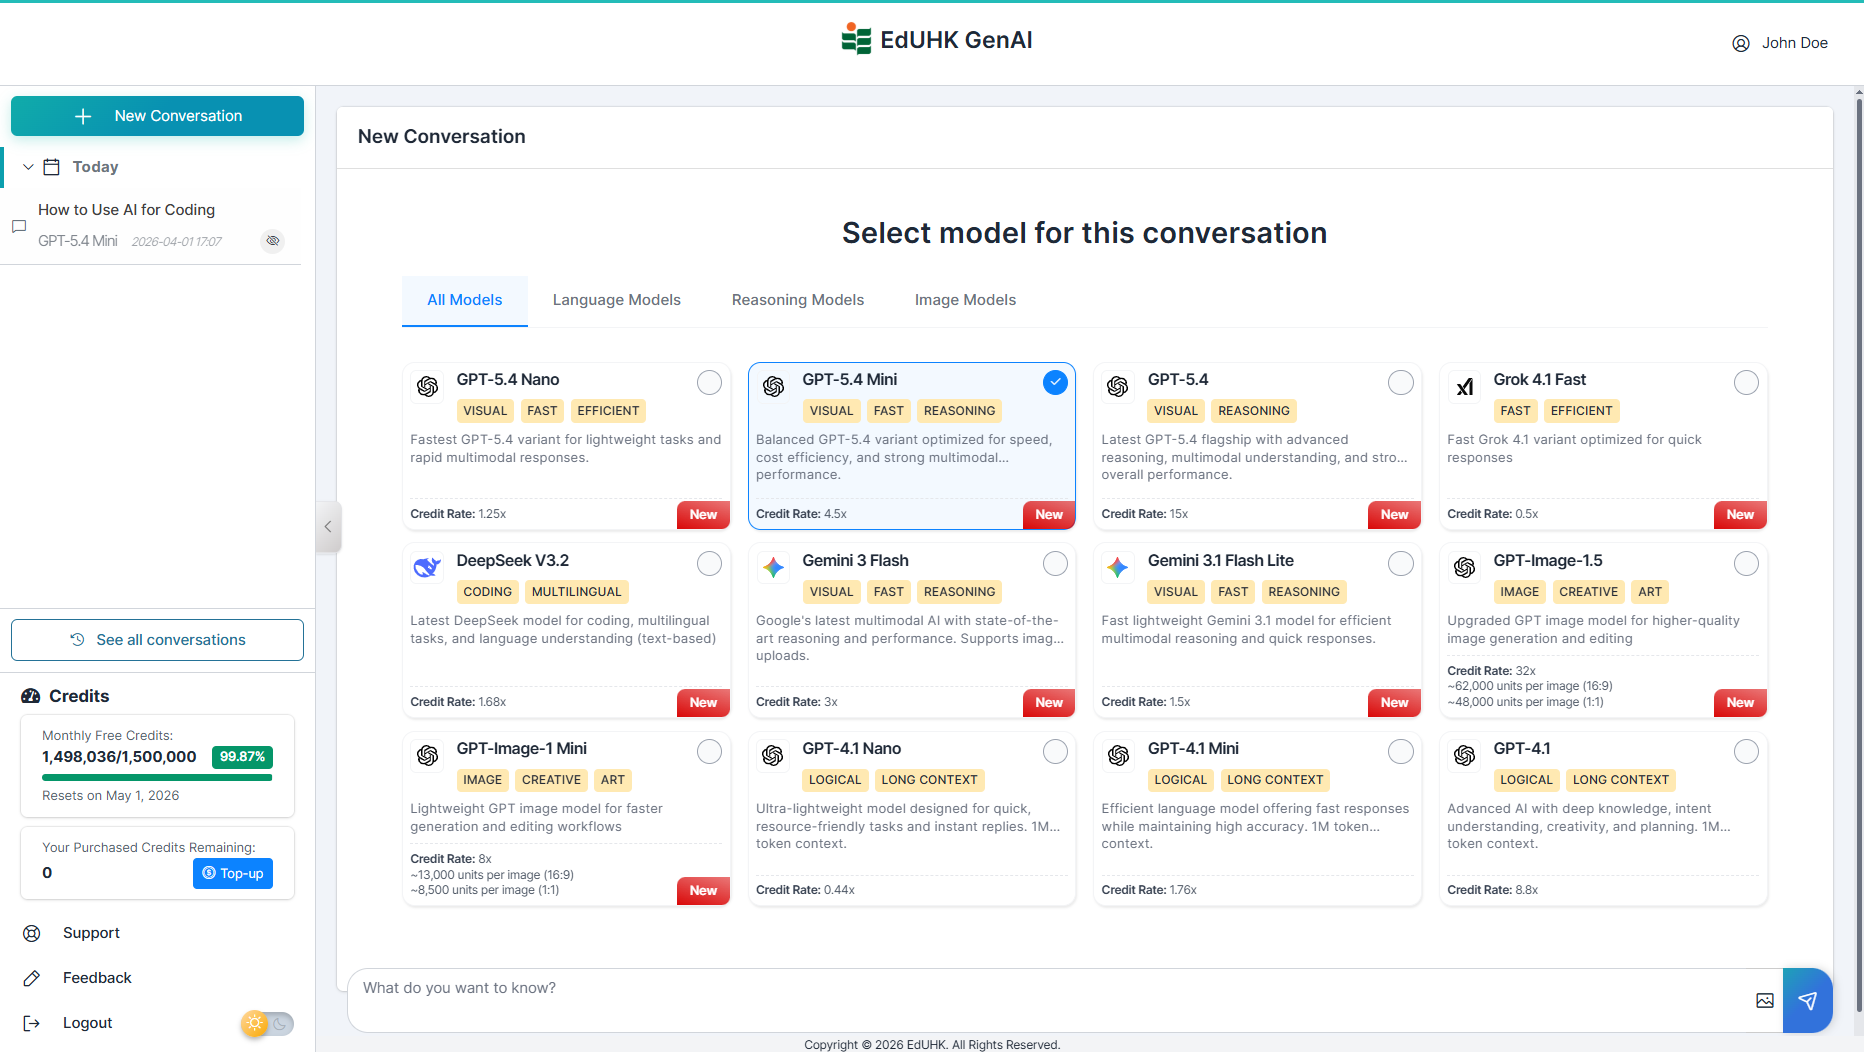Toggle dark mode switch near Logout
Viewport: 1864px width, 1052px height.
267,1023
